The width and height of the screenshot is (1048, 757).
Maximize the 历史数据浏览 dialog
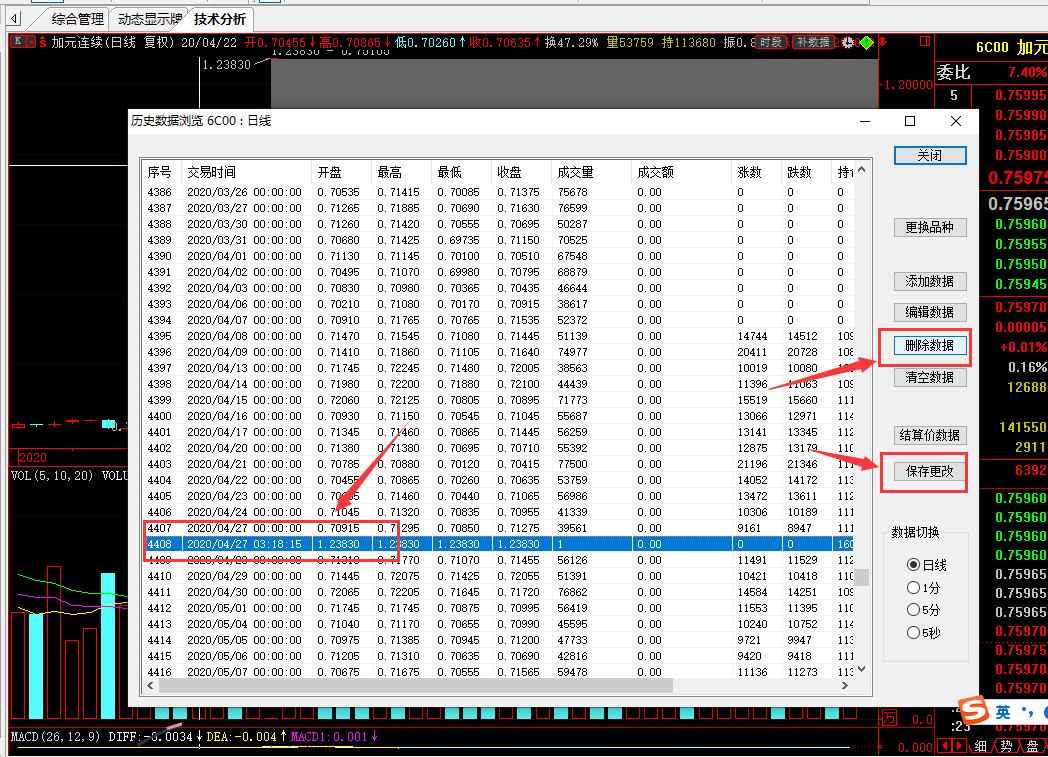click(x=910, y=121)
